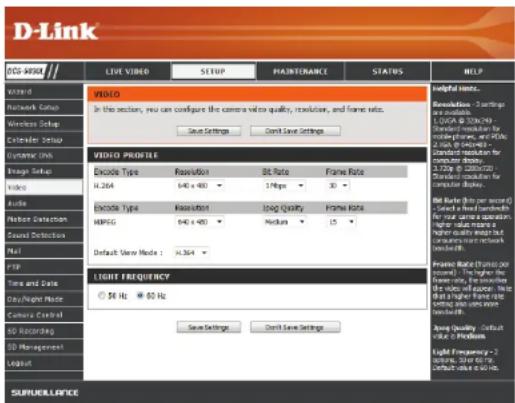Click bottom Don't Save Settings button

click(x=295, y=327)
